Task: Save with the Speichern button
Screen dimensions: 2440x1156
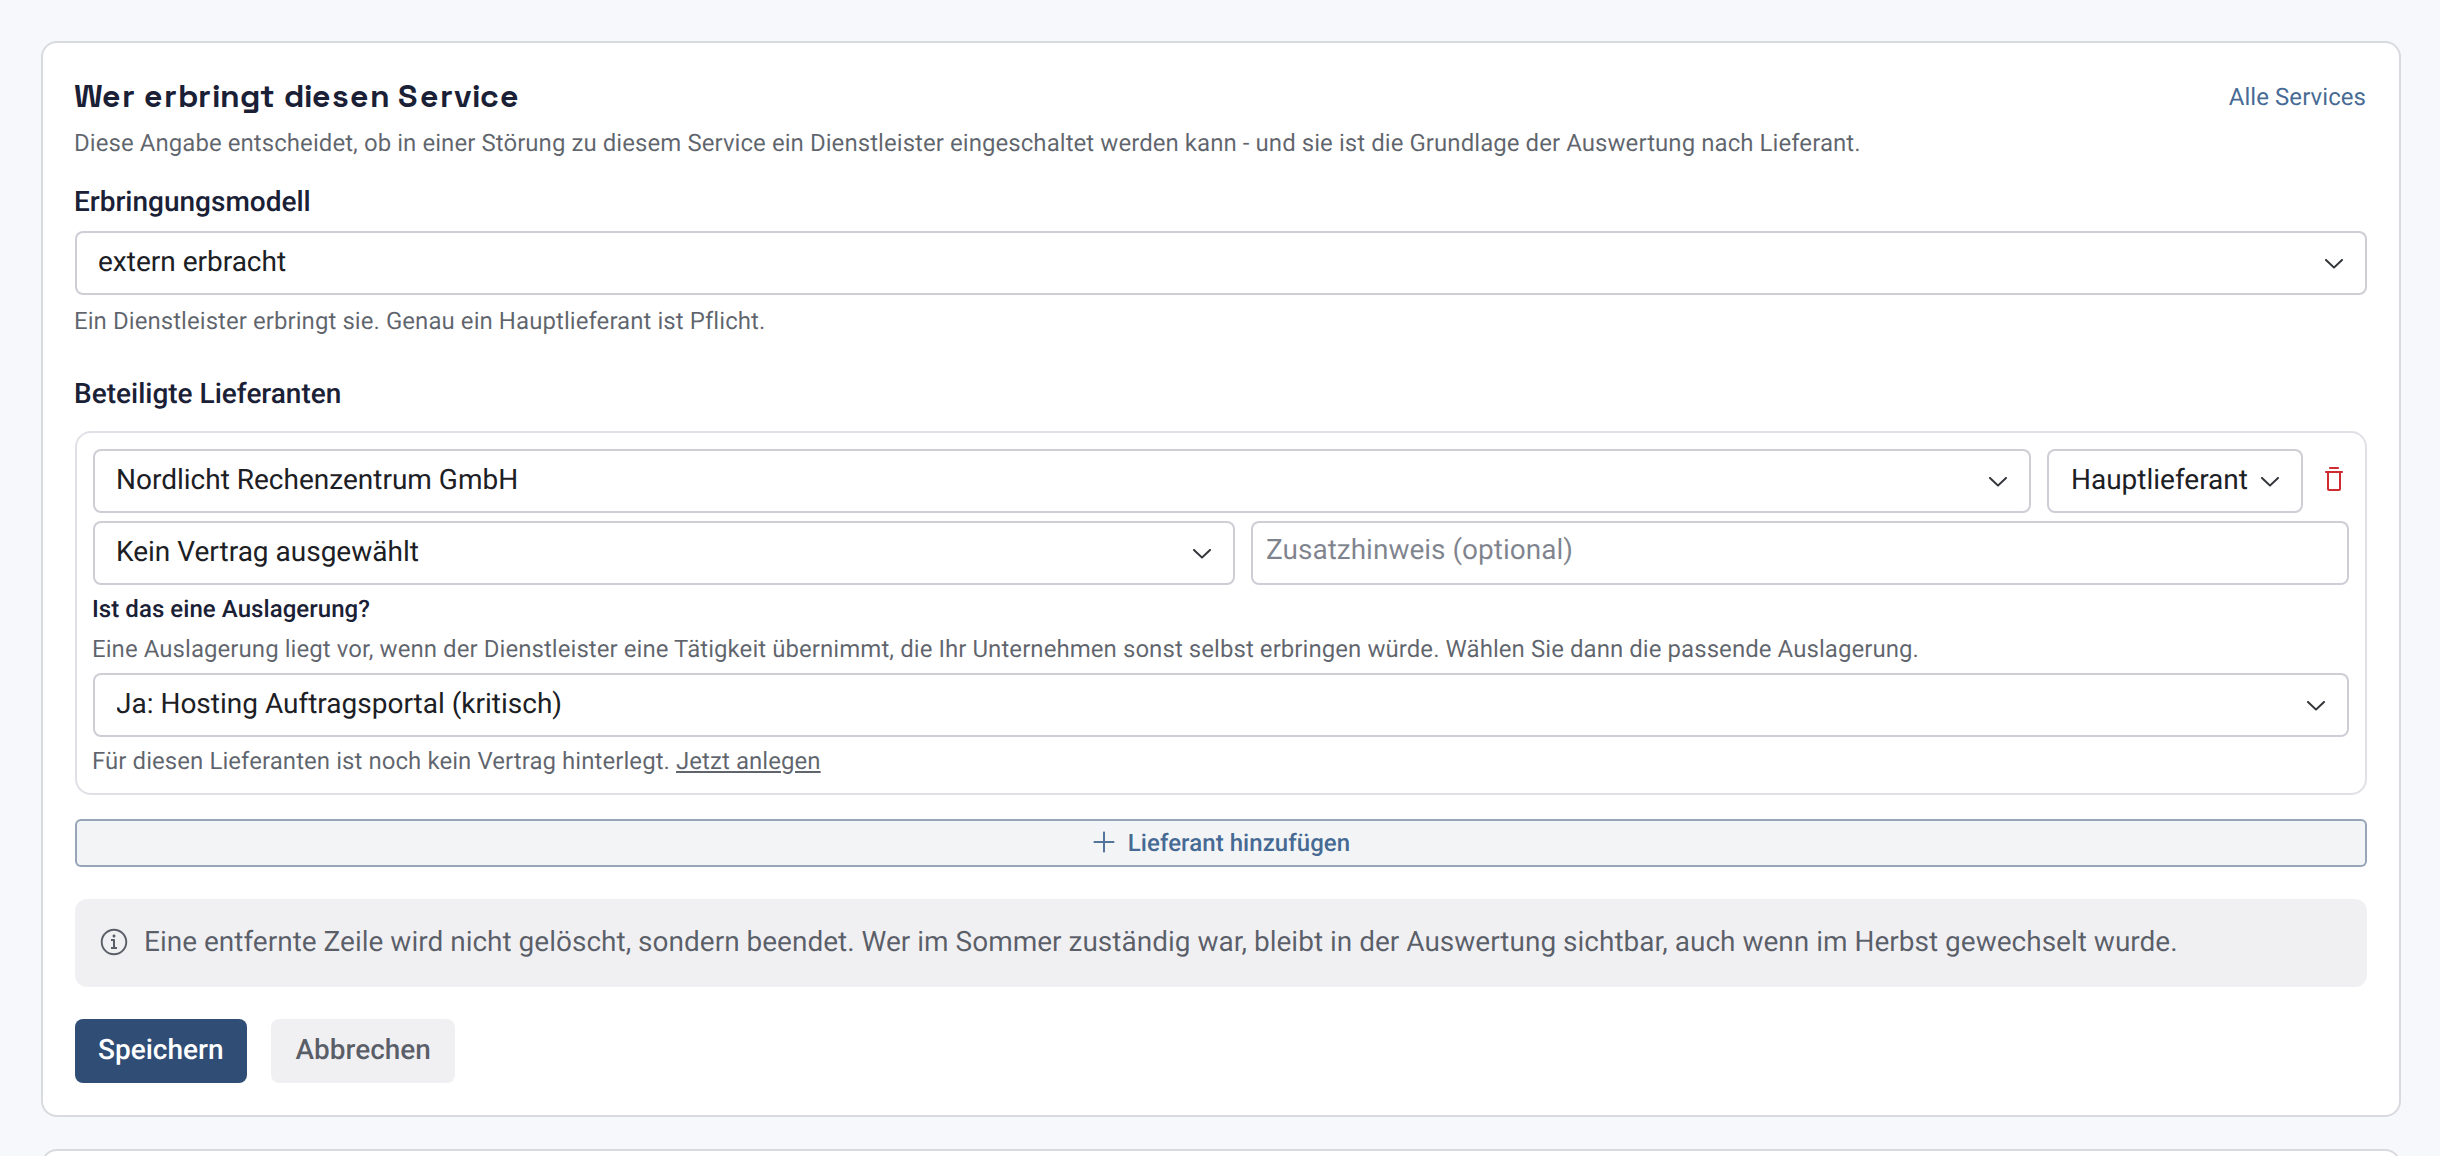Action: tap(161, 1050)
